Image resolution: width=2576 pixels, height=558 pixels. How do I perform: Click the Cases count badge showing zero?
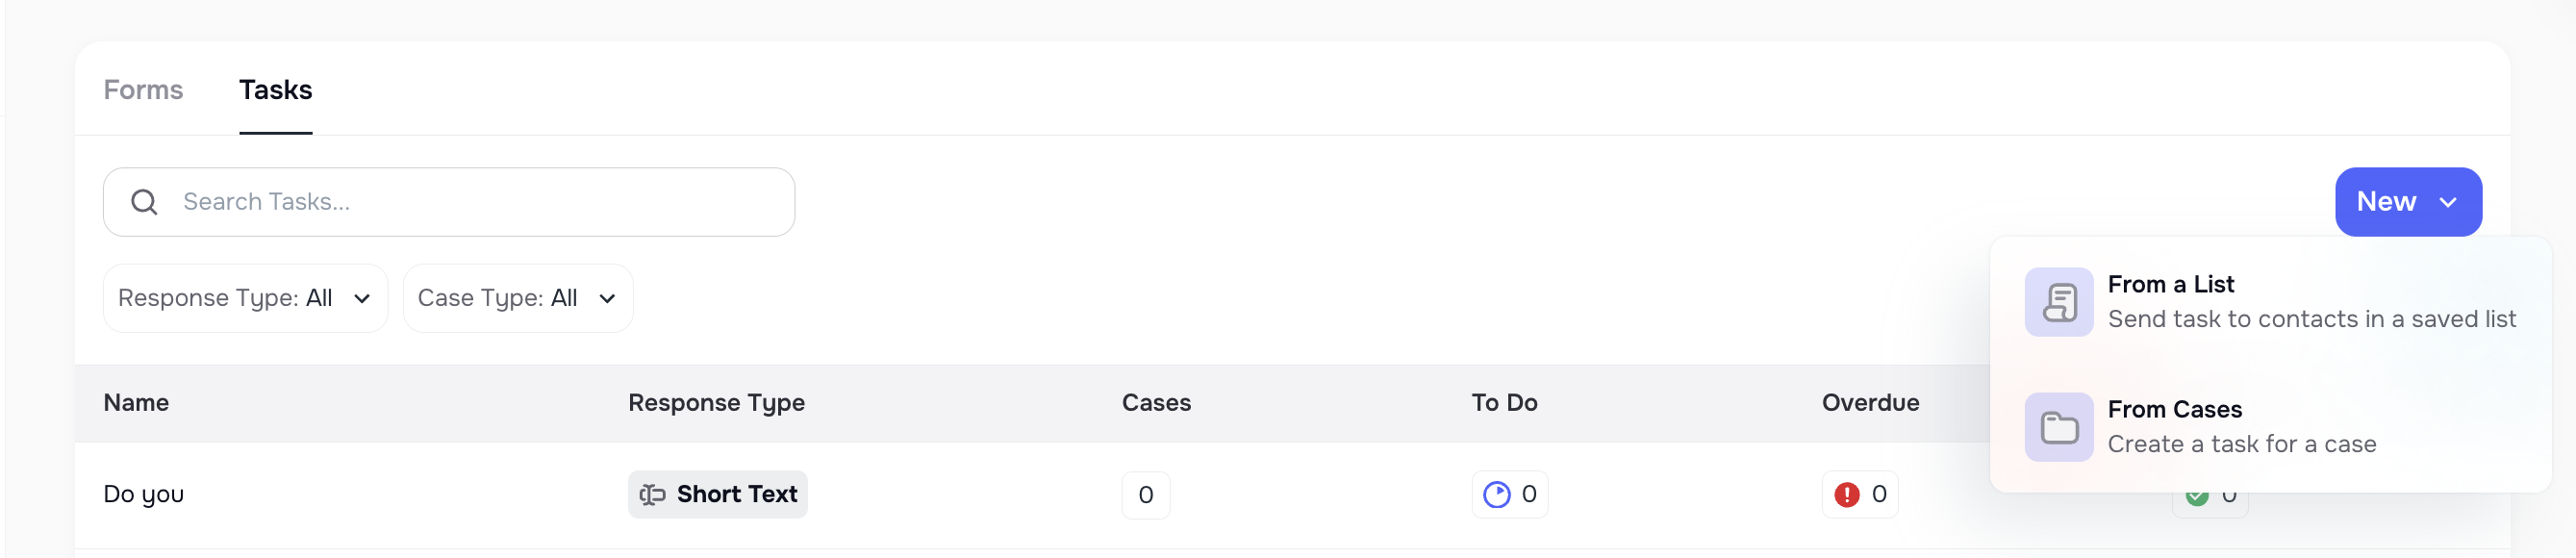pos(1145,494)
